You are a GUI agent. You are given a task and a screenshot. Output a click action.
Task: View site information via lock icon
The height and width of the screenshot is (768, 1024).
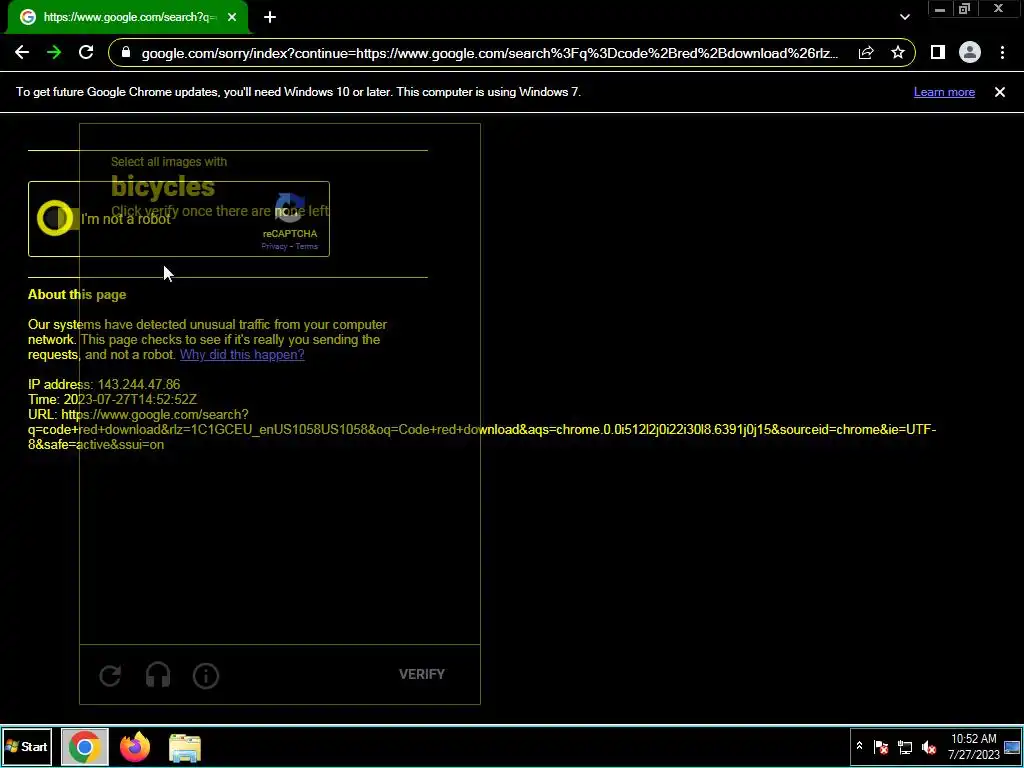coord(127,53)
